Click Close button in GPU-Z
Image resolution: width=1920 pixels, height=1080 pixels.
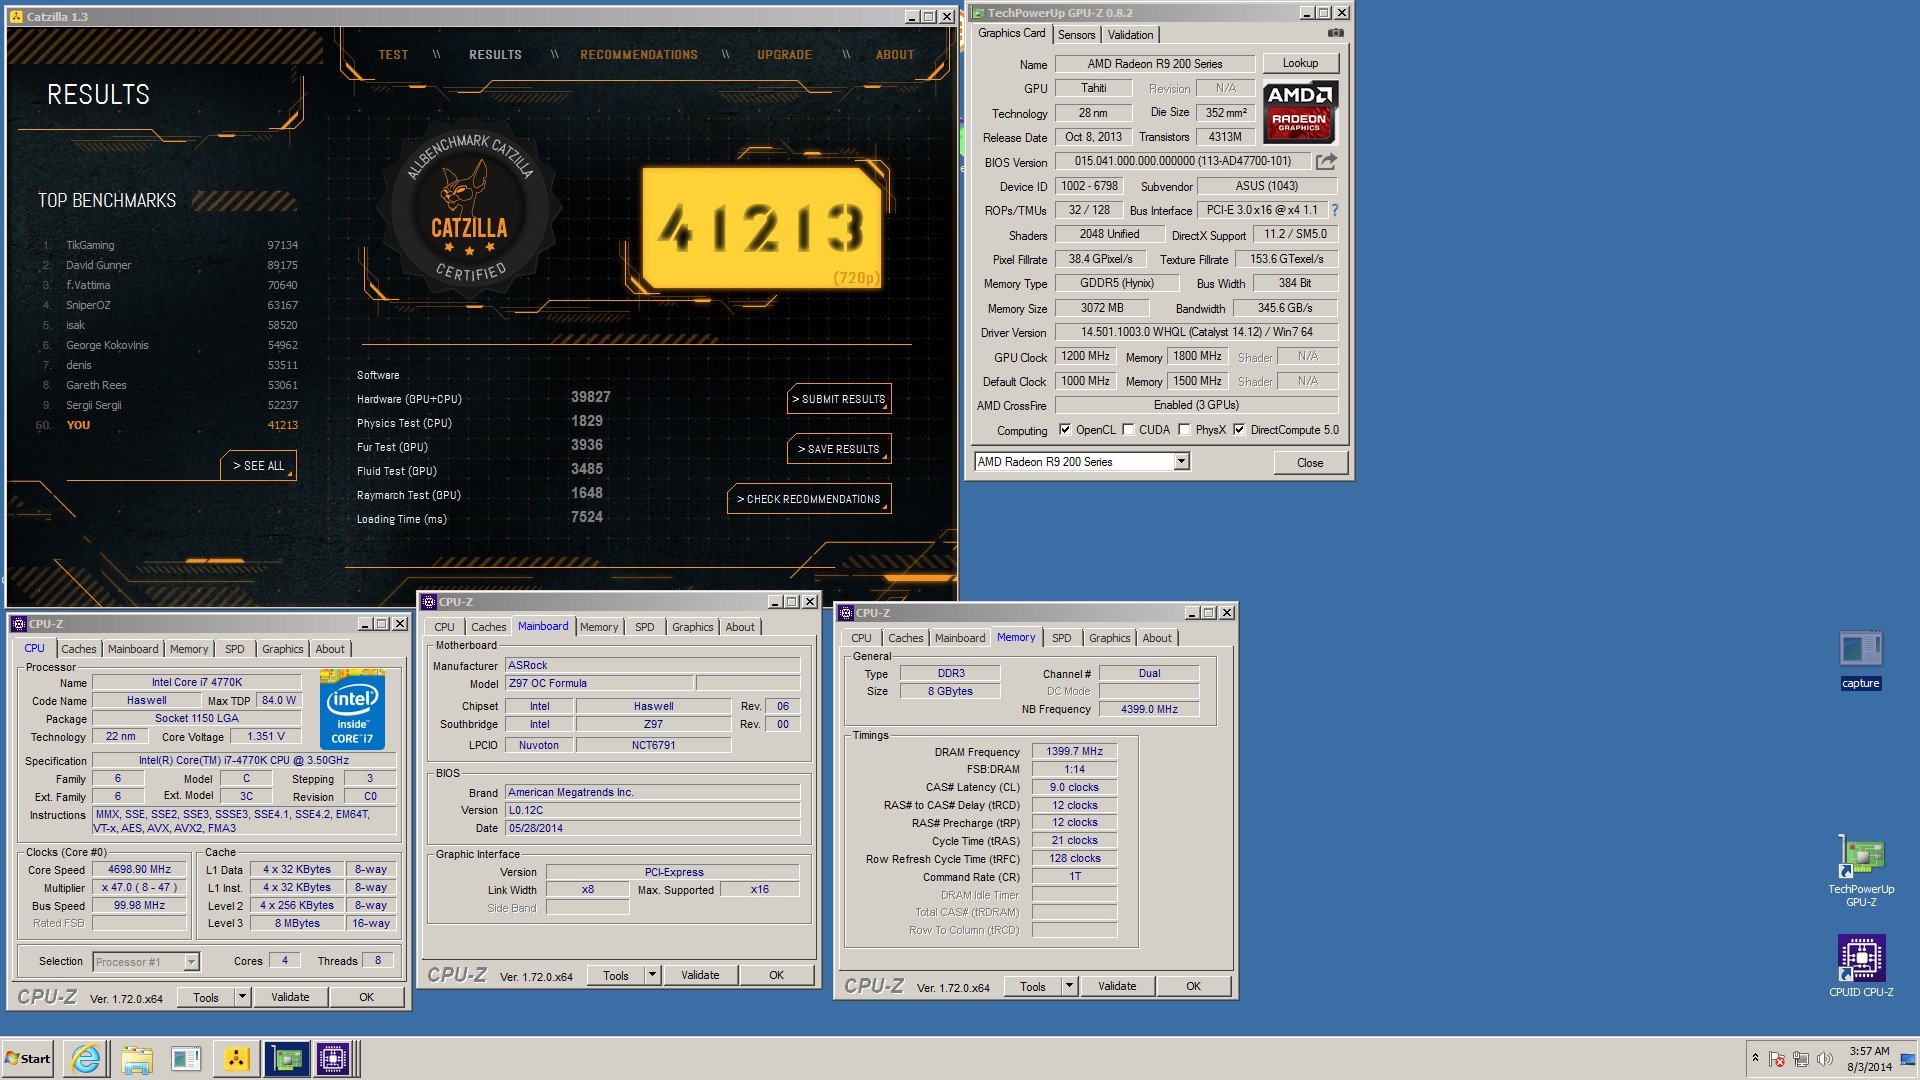pyautogui.click(x=1310, y=463)
